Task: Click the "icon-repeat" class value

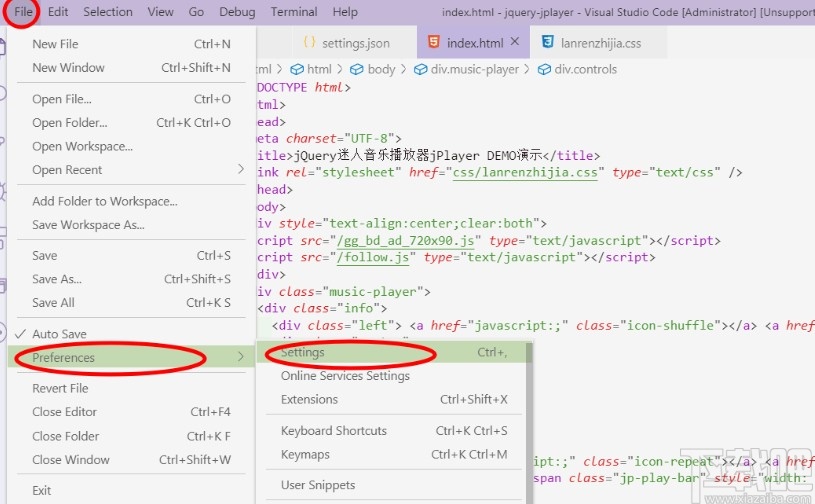Action: [674, 461]
